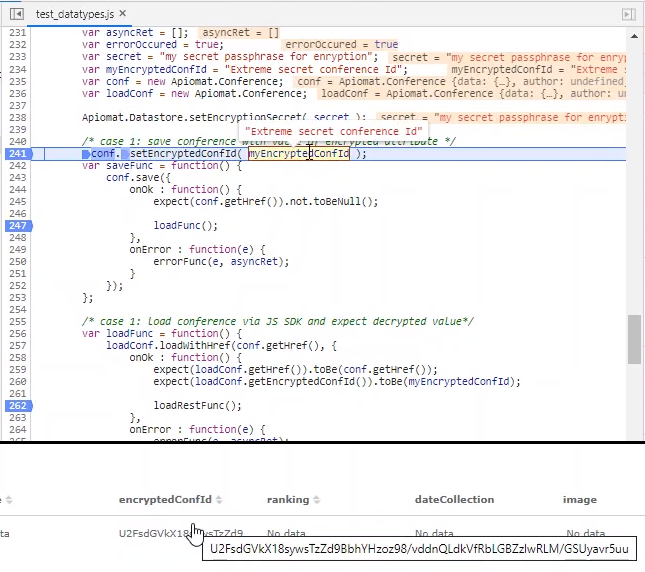Screen dimensions: 645x572
Task: Click the U2FsdGVkX18 encrypted value cell
Action: (x=181, y=533)
